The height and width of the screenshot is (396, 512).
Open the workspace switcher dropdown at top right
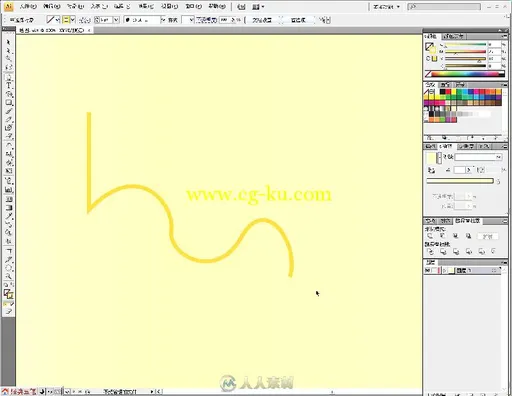[386, 6]
